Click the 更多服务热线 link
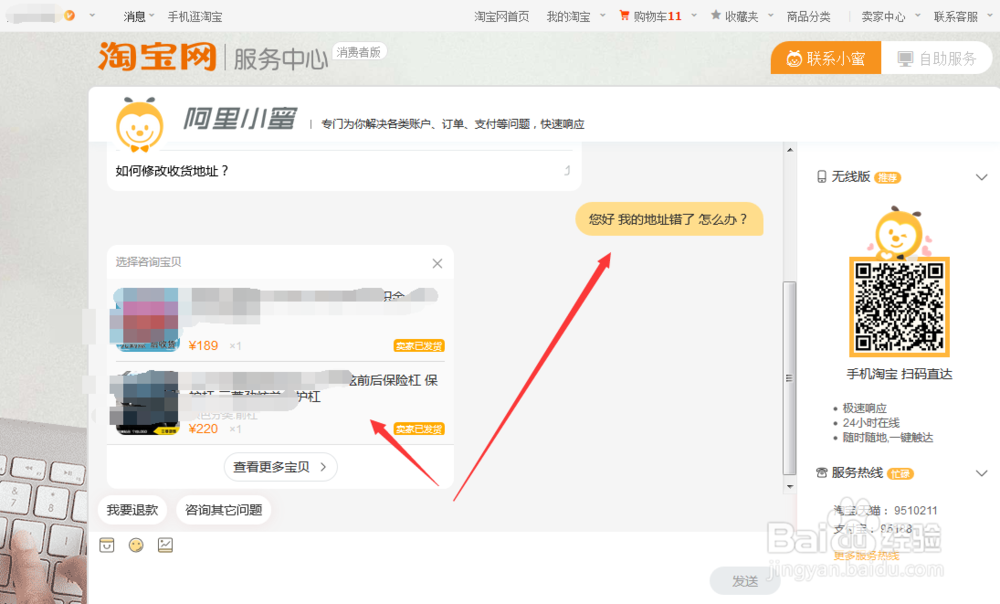Image resolution: width=1000 pixels, height=604 pixels. [866, 556]
